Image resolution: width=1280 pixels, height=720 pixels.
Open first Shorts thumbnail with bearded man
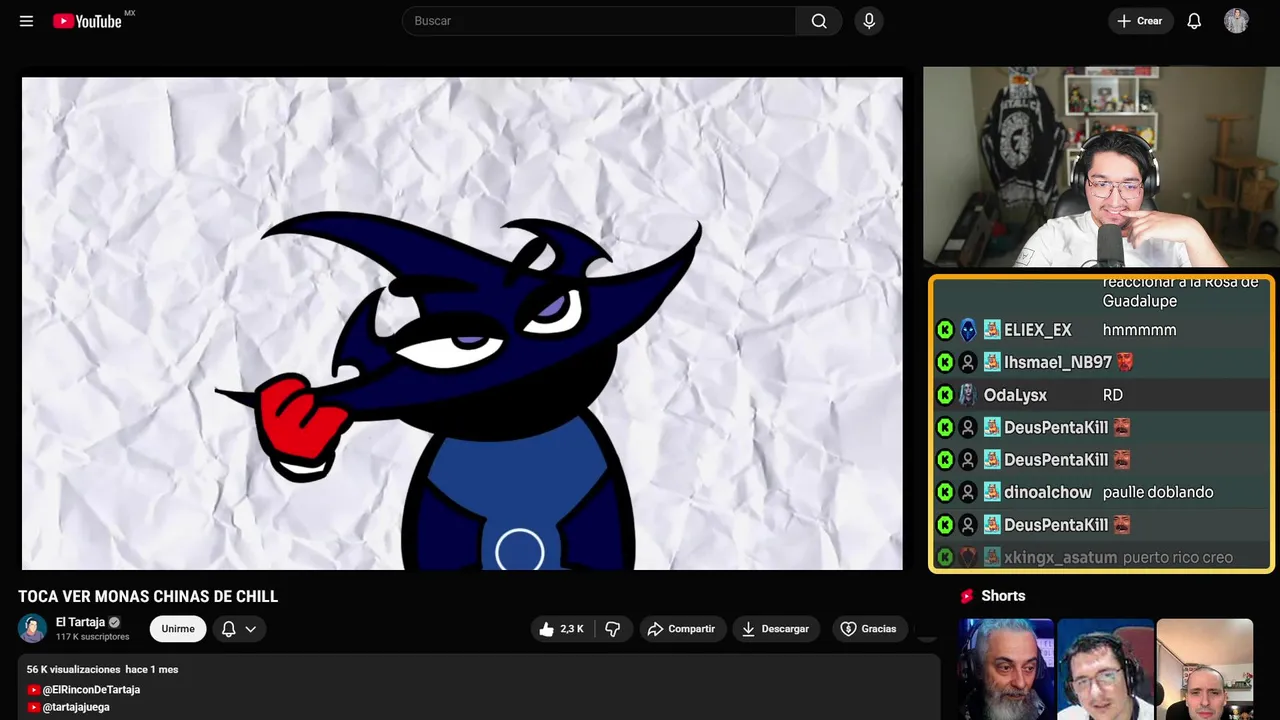coord(1006,669)
